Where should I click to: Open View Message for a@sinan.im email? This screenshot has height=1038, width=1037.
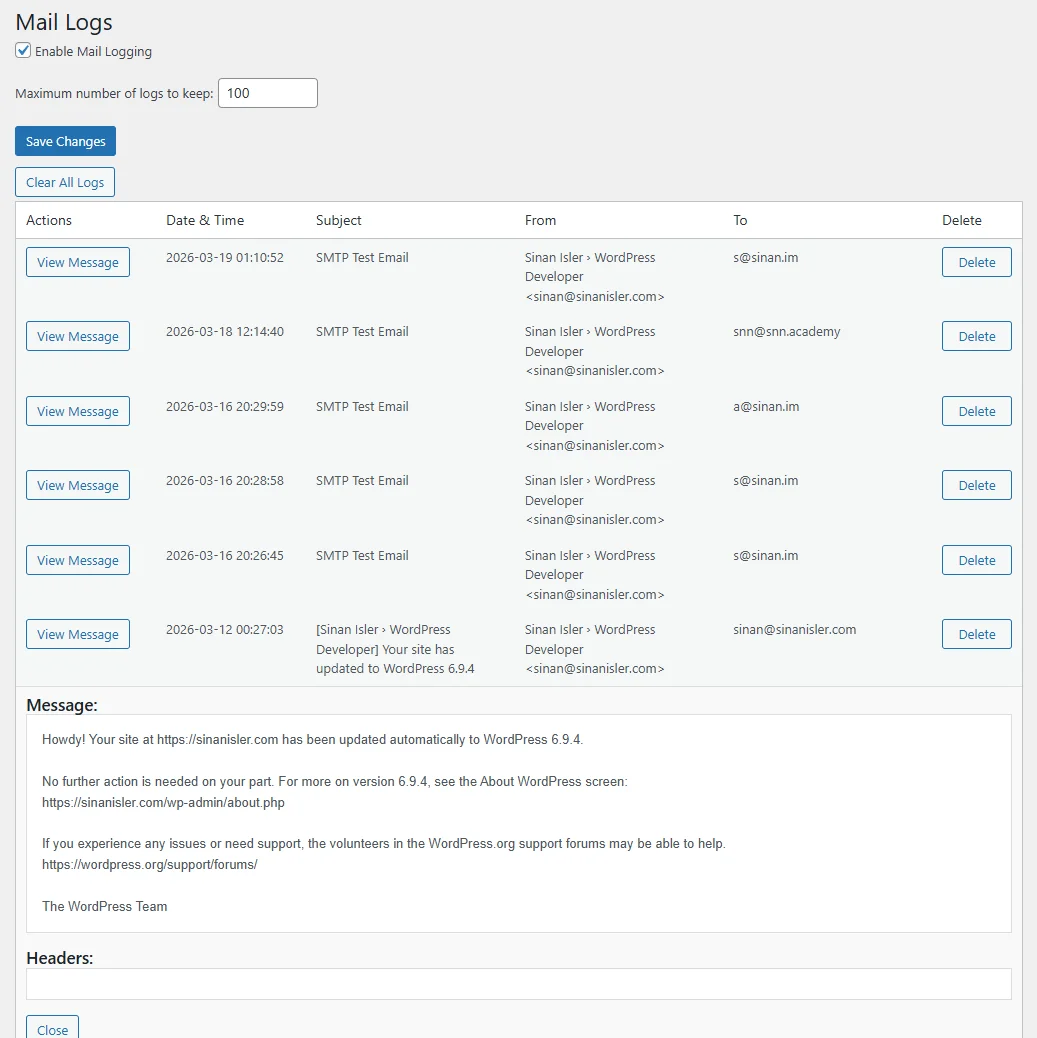(78, 411)
